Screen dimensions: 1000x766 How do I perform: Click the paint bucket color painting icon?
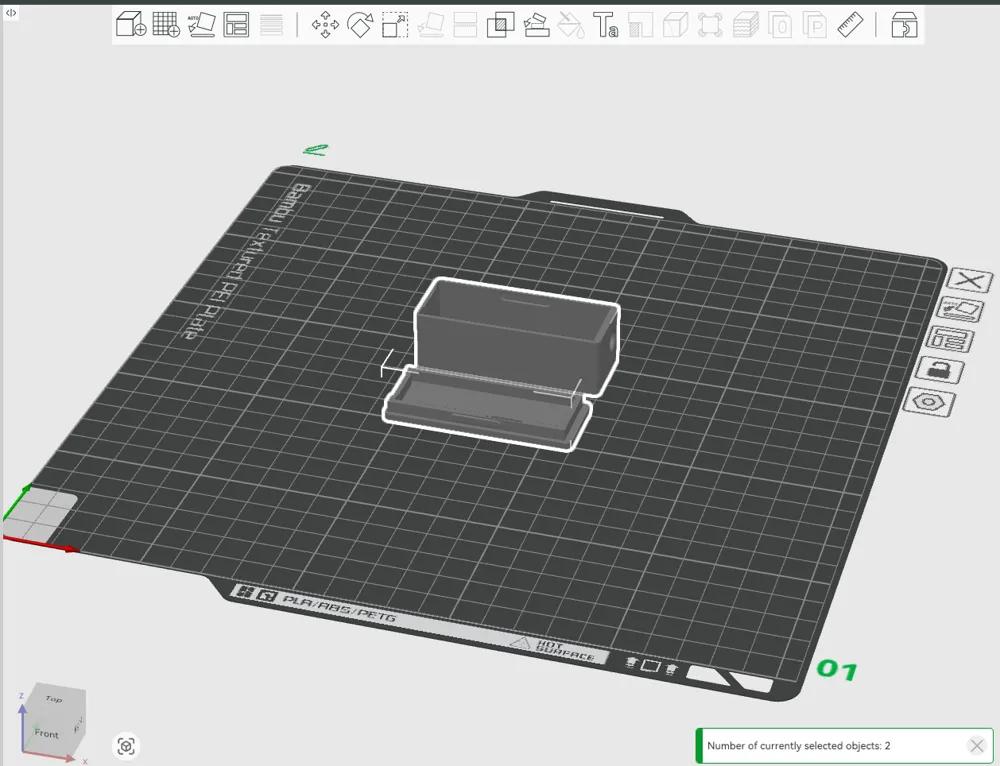571,24
